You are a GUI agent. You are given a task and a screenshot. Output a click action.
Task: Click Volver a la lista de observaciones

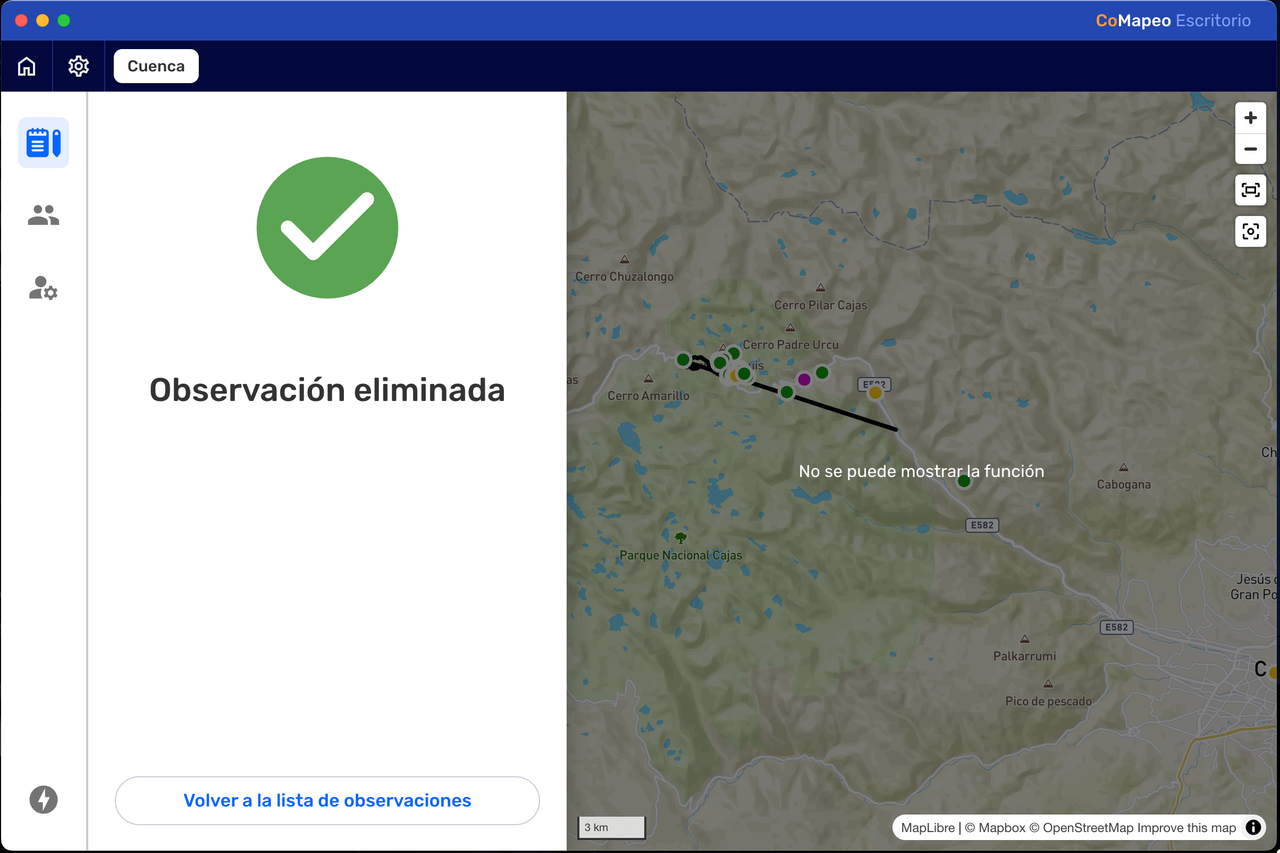[327, 800]
